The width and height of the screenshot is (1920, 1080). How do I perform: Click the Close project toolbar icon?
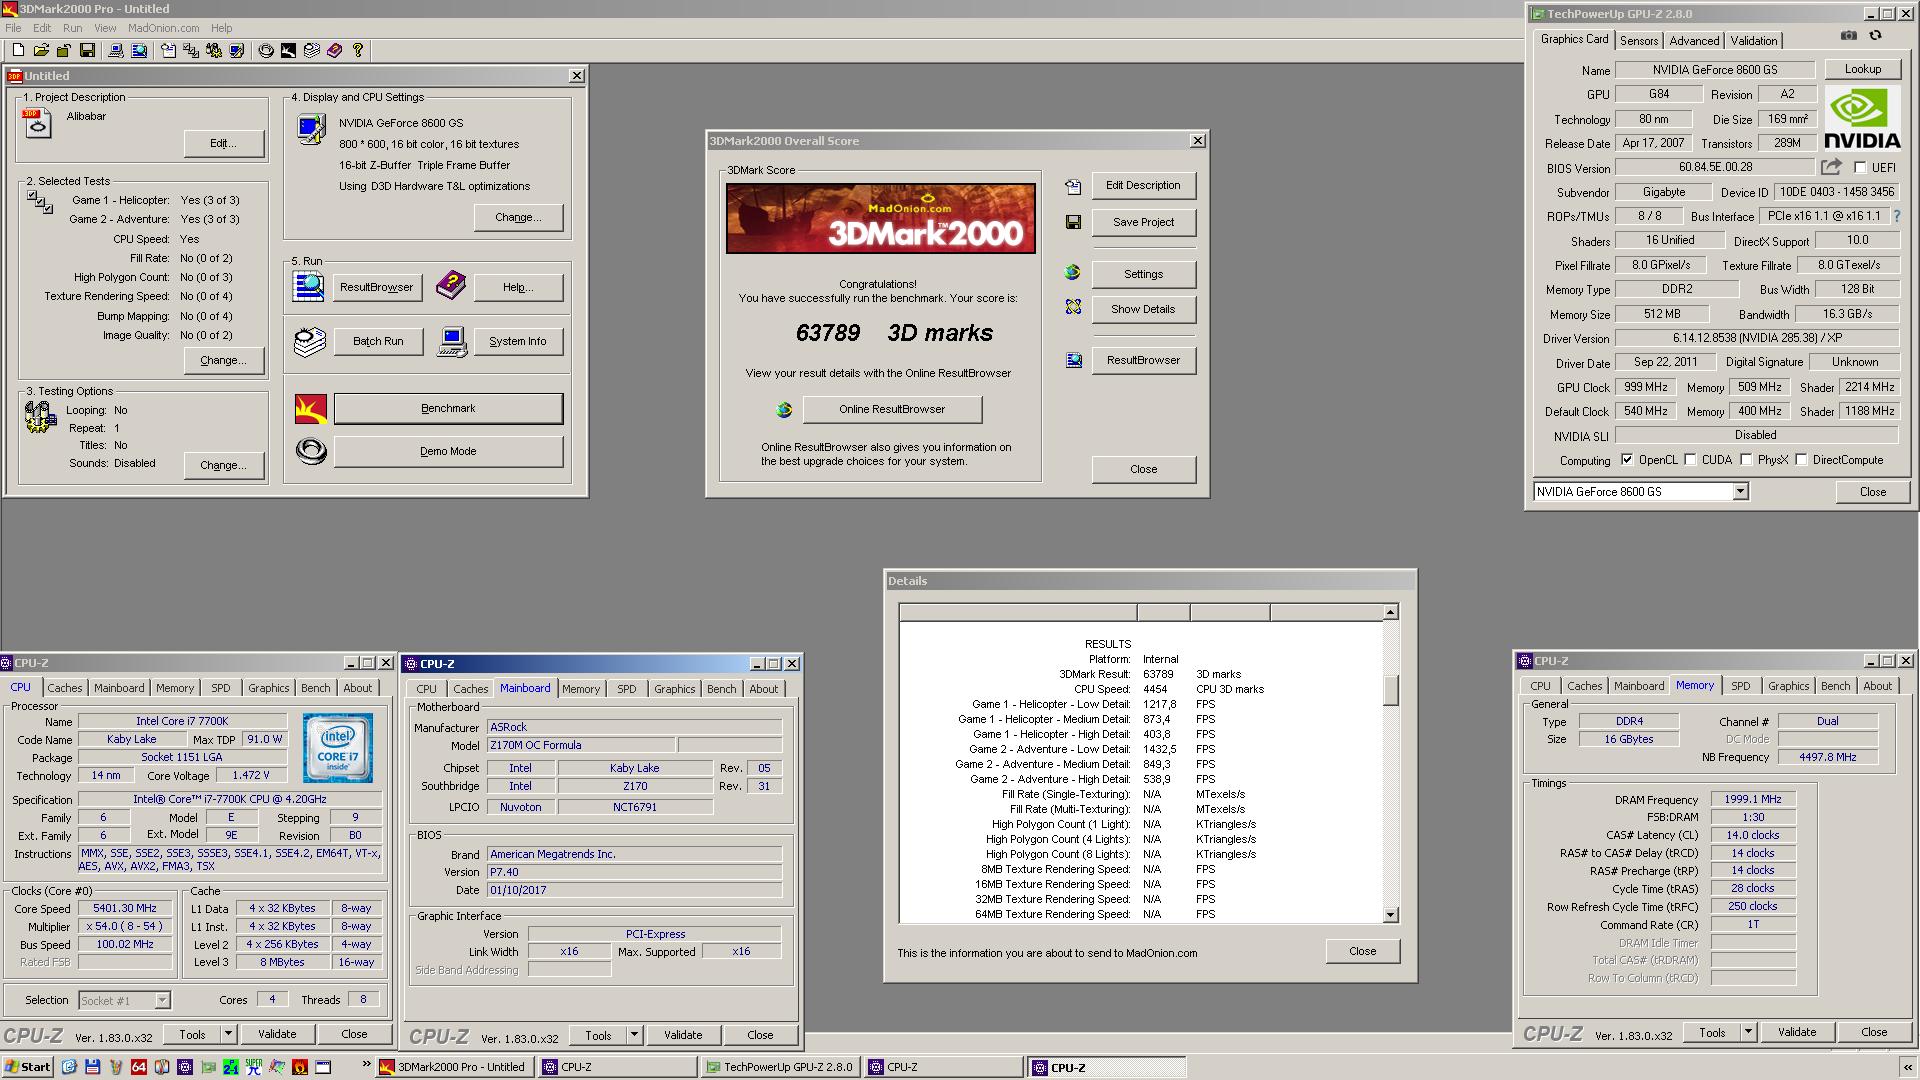coord(64,50)
